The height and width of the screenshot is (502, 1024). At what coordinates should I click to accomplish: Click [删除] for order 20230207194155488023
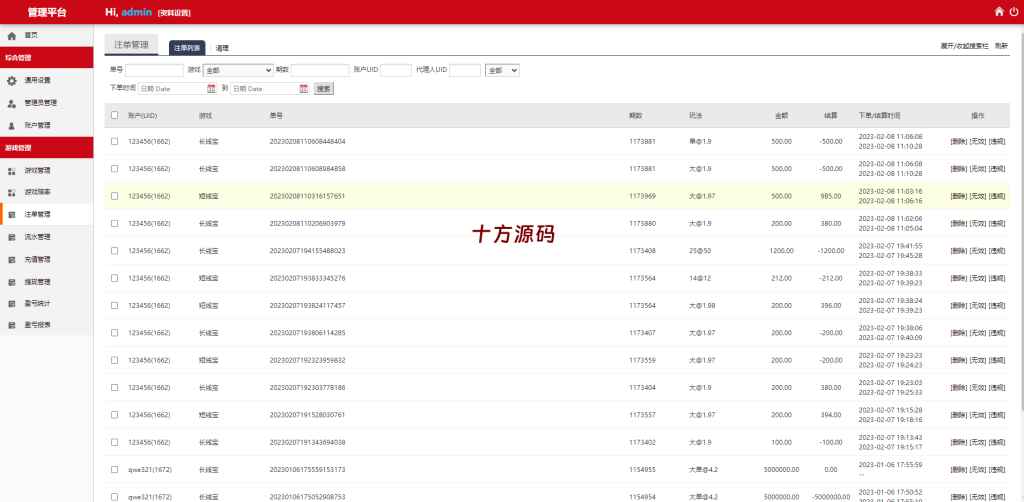point(958,251)
